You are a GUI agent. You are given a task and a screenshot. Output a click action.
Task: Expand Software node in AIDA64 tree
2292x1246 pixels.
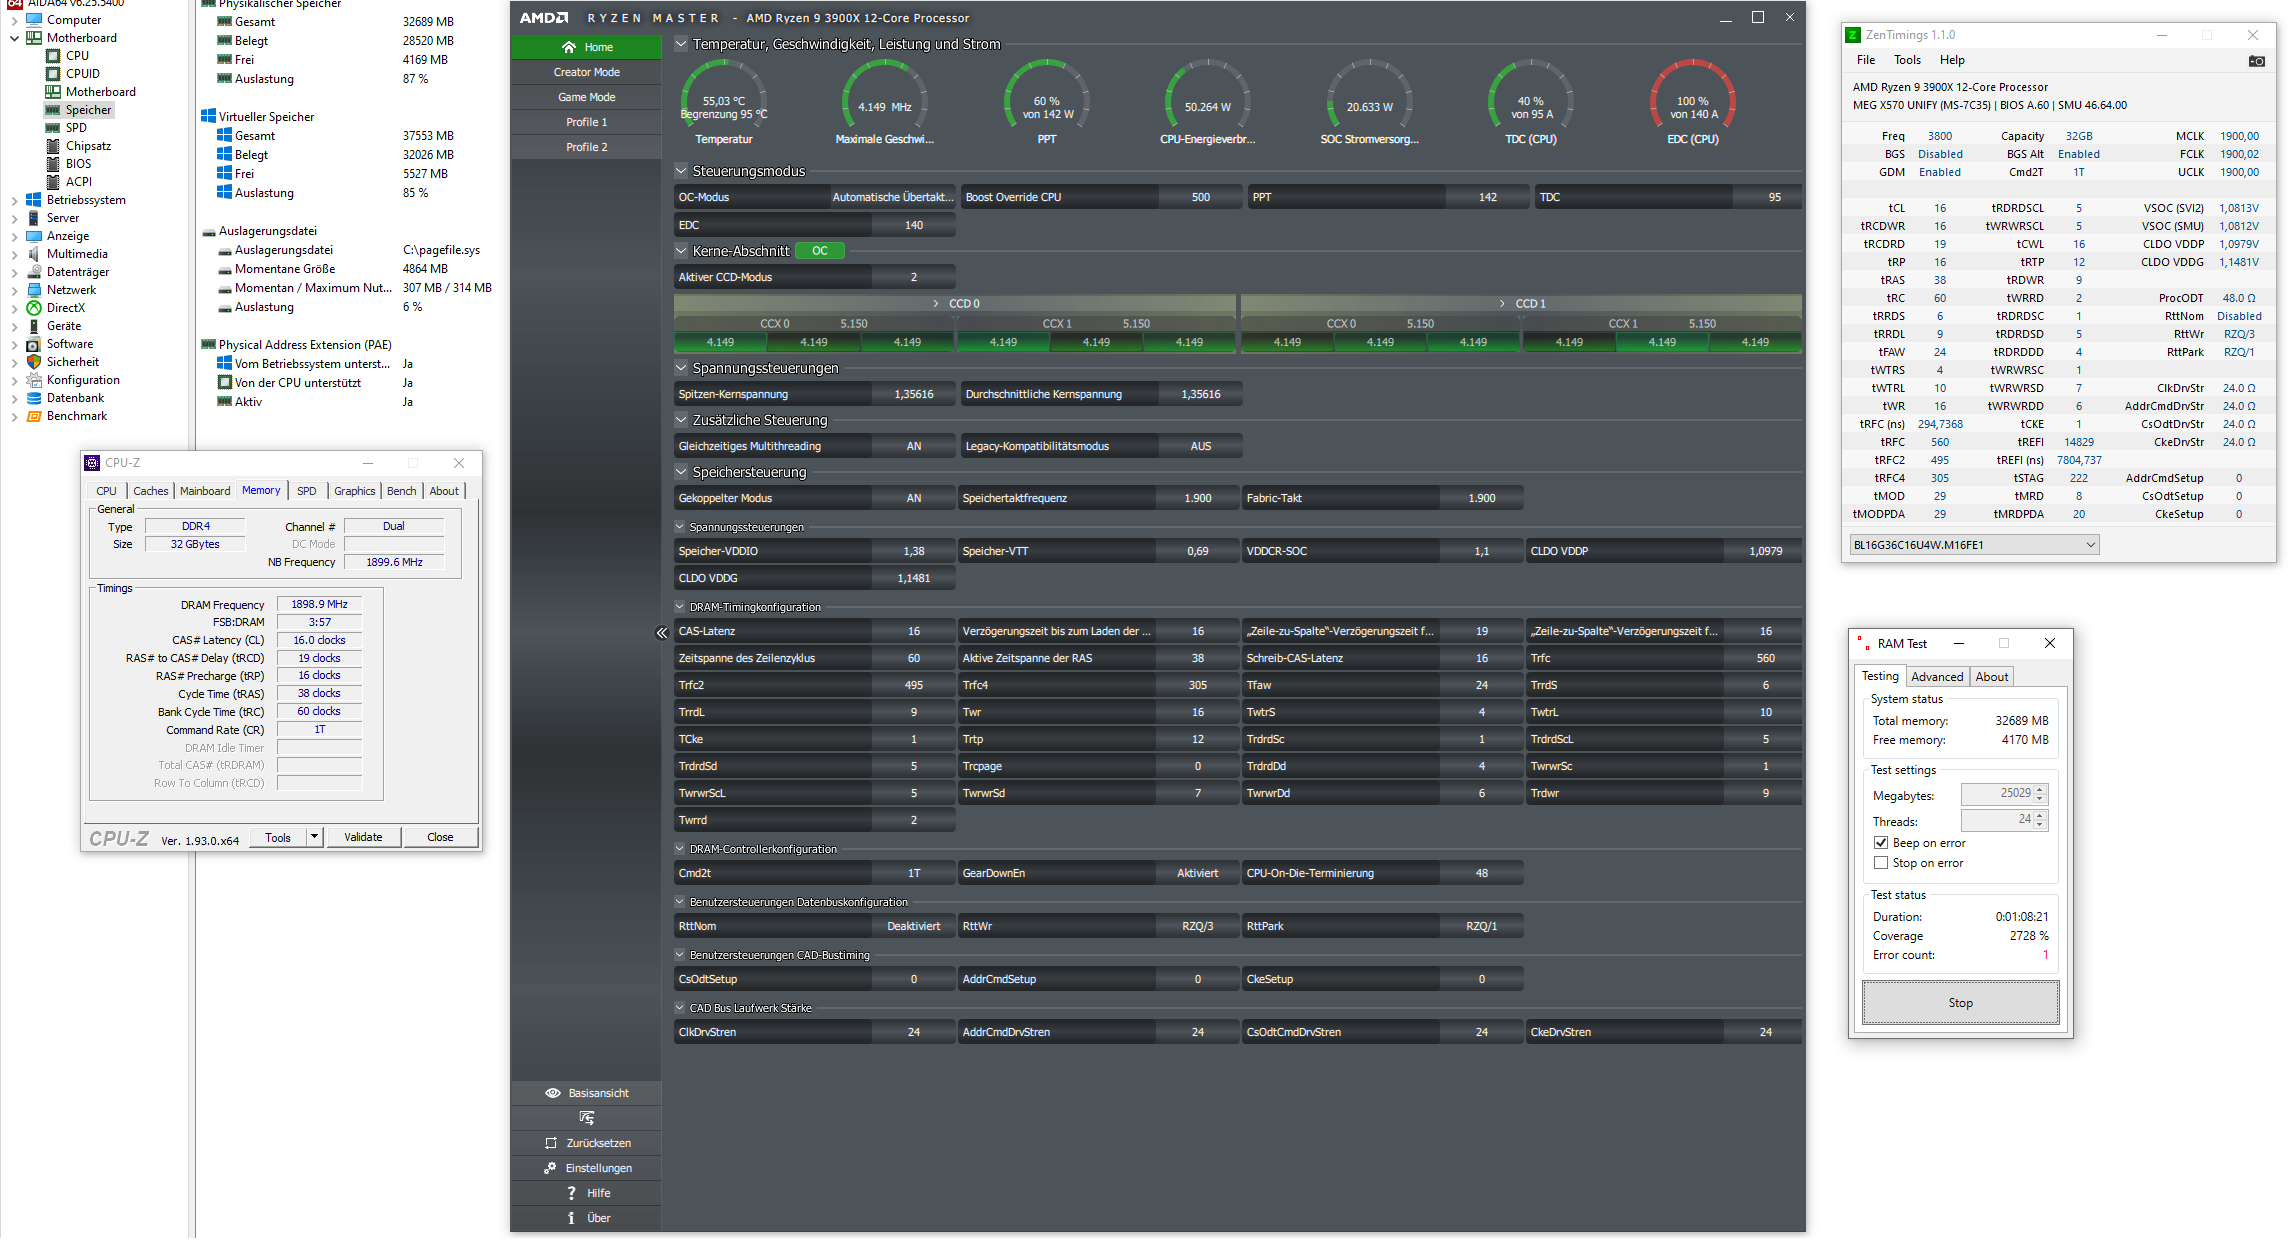pyautogui.click(x=14, y=344)
